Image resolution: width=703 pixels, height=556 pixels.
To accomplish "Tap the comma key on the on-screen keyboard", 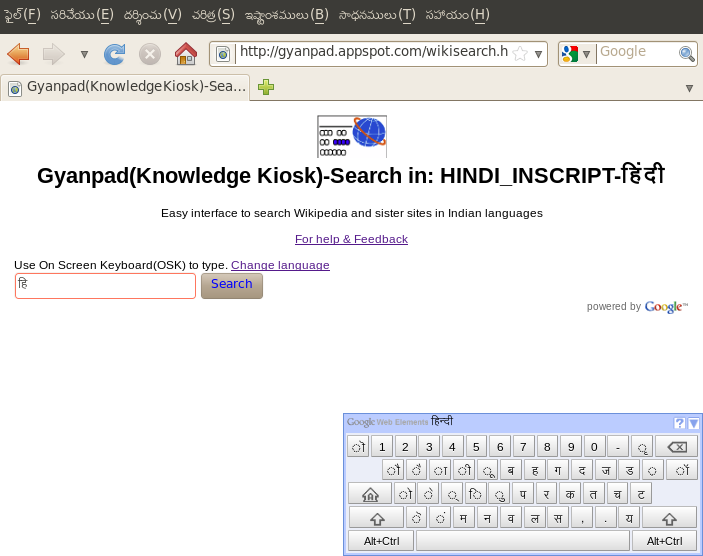I will click(x=582, y=518).
